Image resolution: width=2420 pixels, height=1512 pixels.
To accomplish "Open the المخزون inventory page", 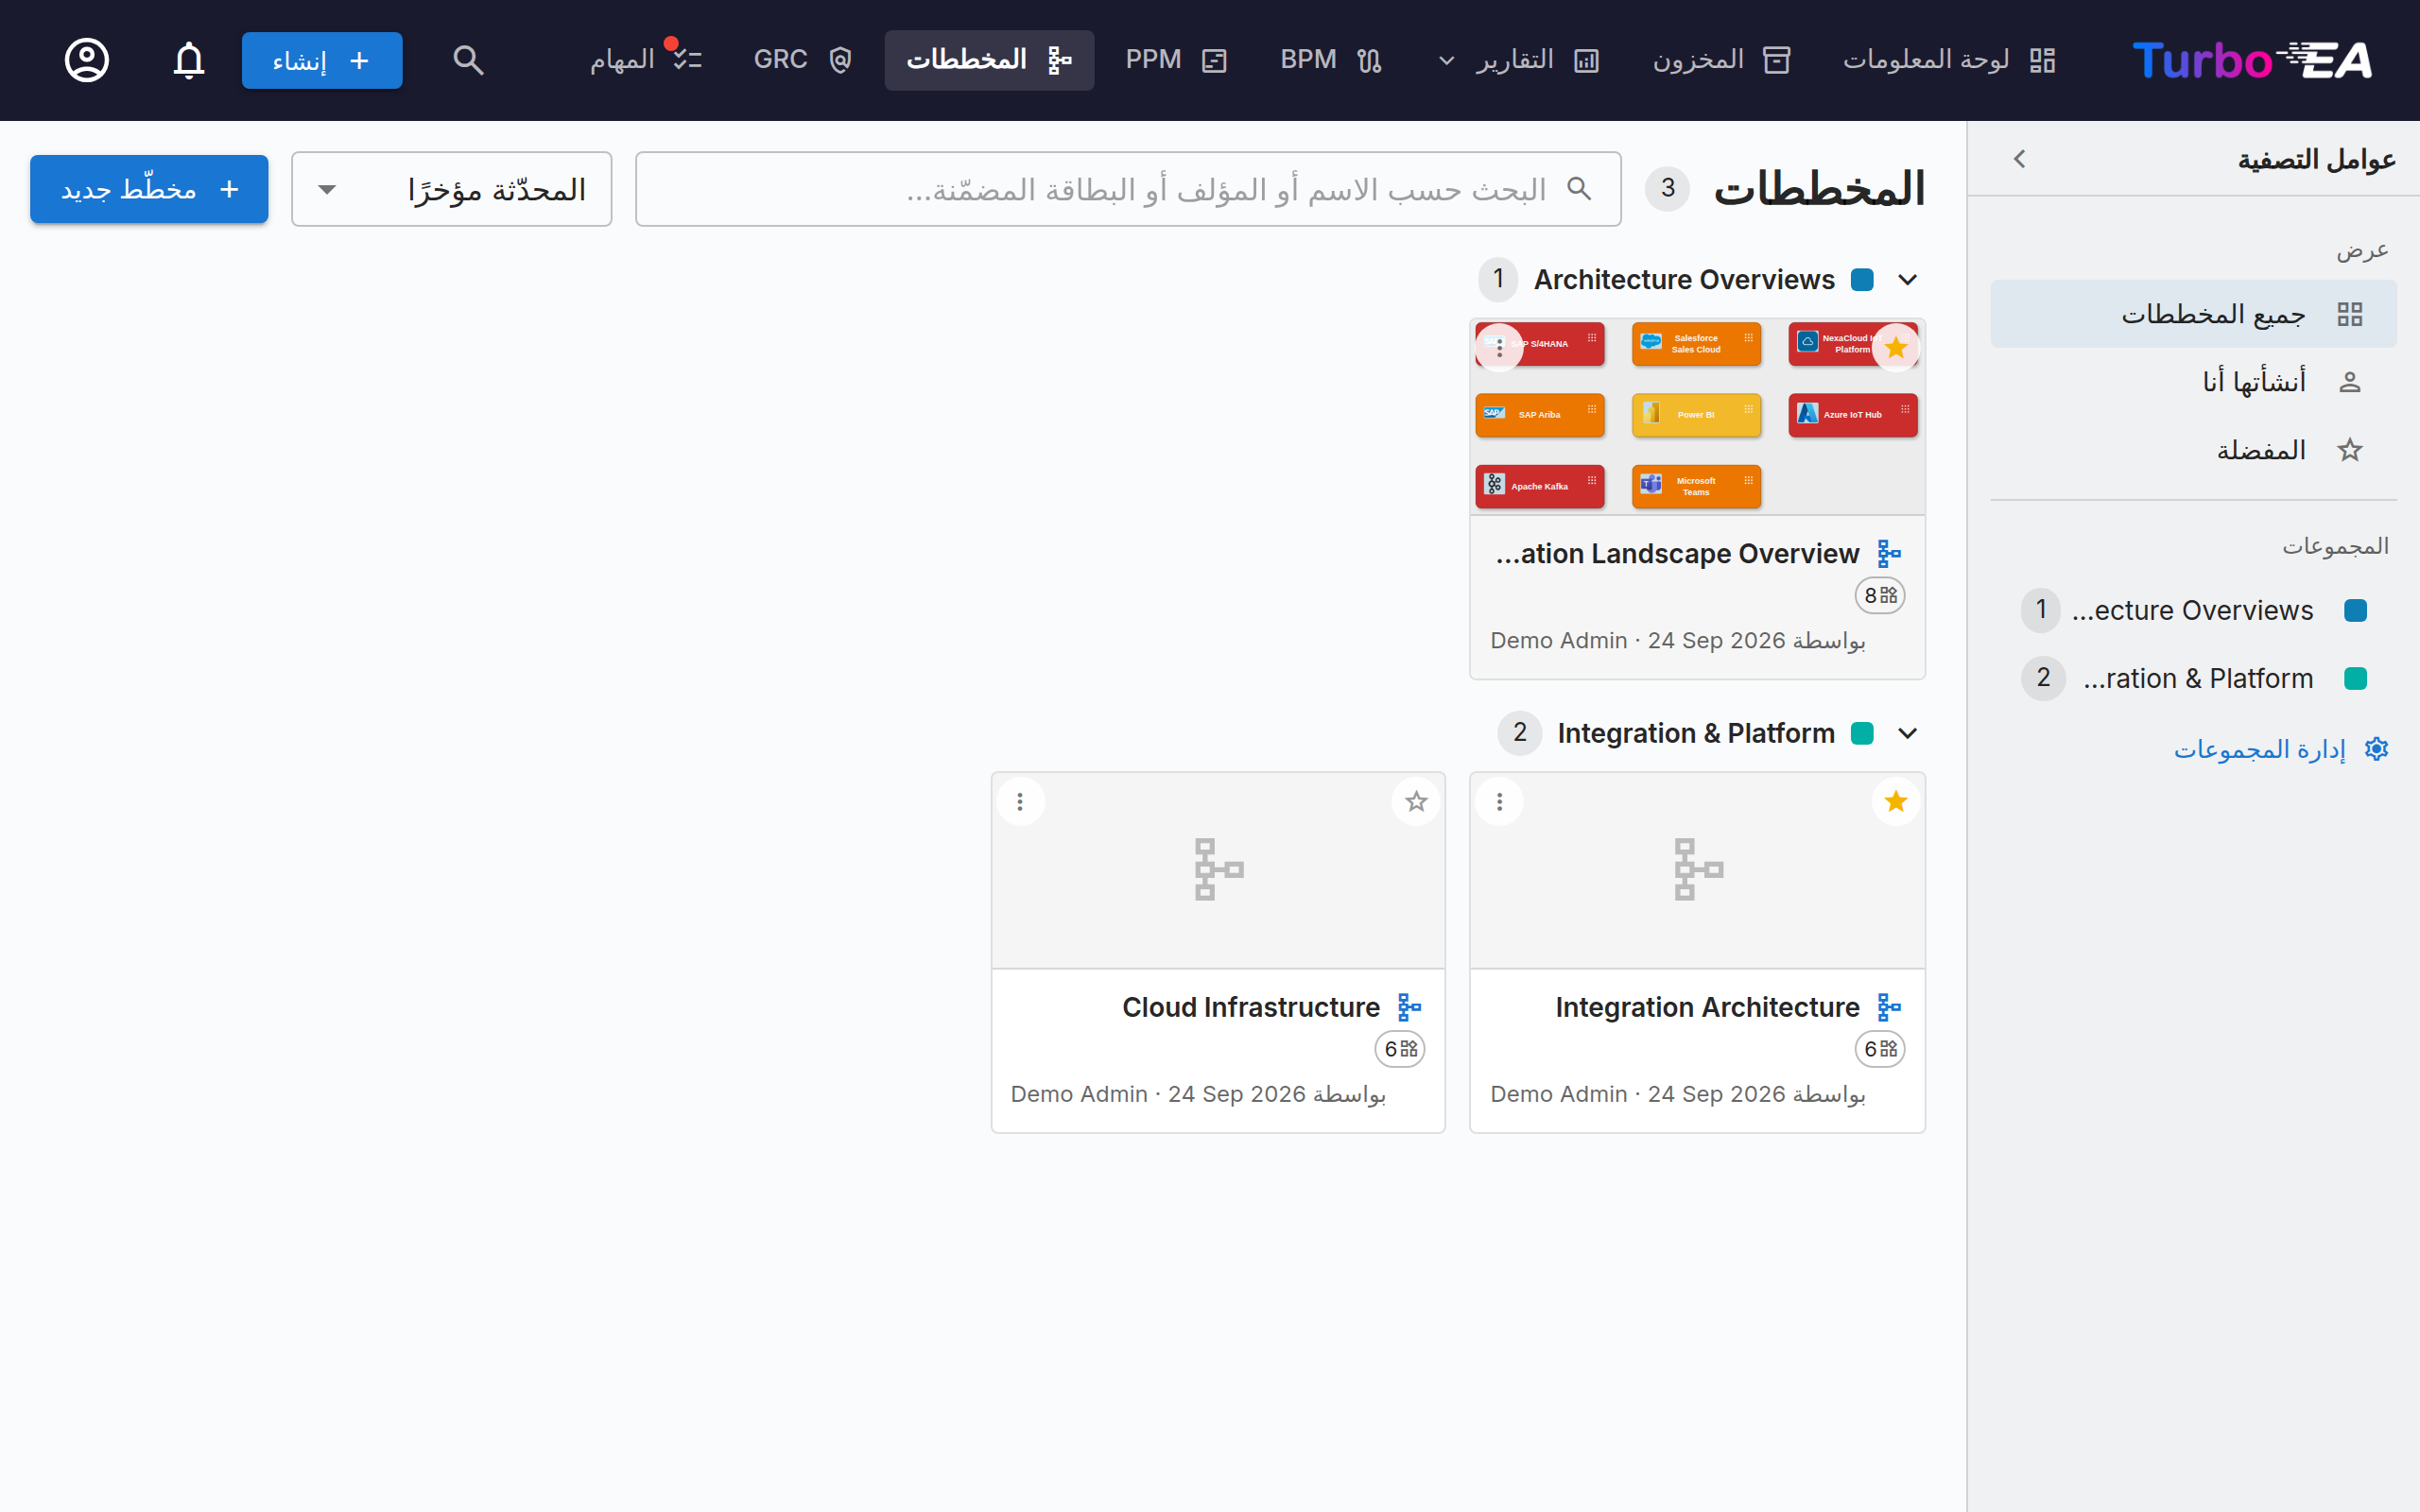I will (1721, 60).
